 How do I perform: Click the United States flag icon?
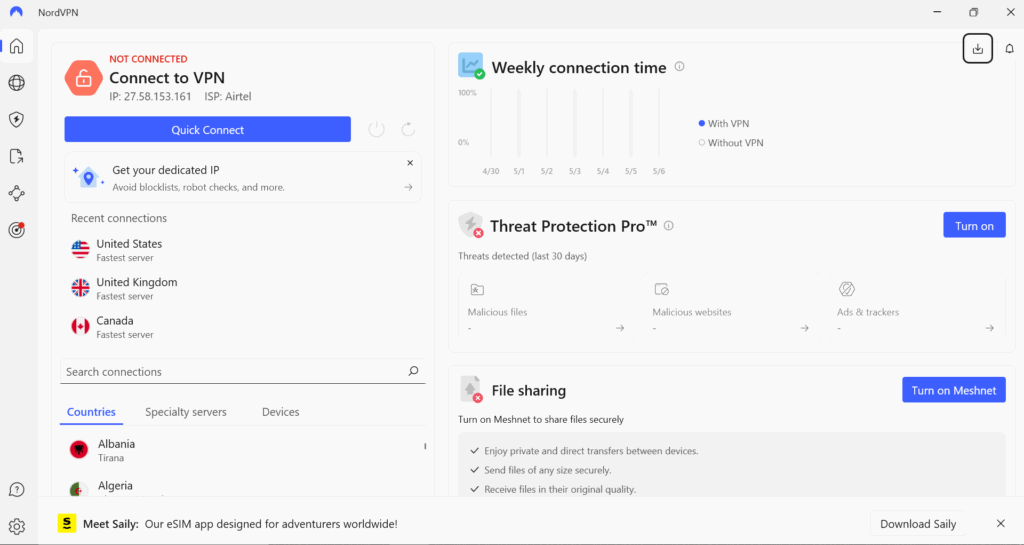[x=80, y=249]
